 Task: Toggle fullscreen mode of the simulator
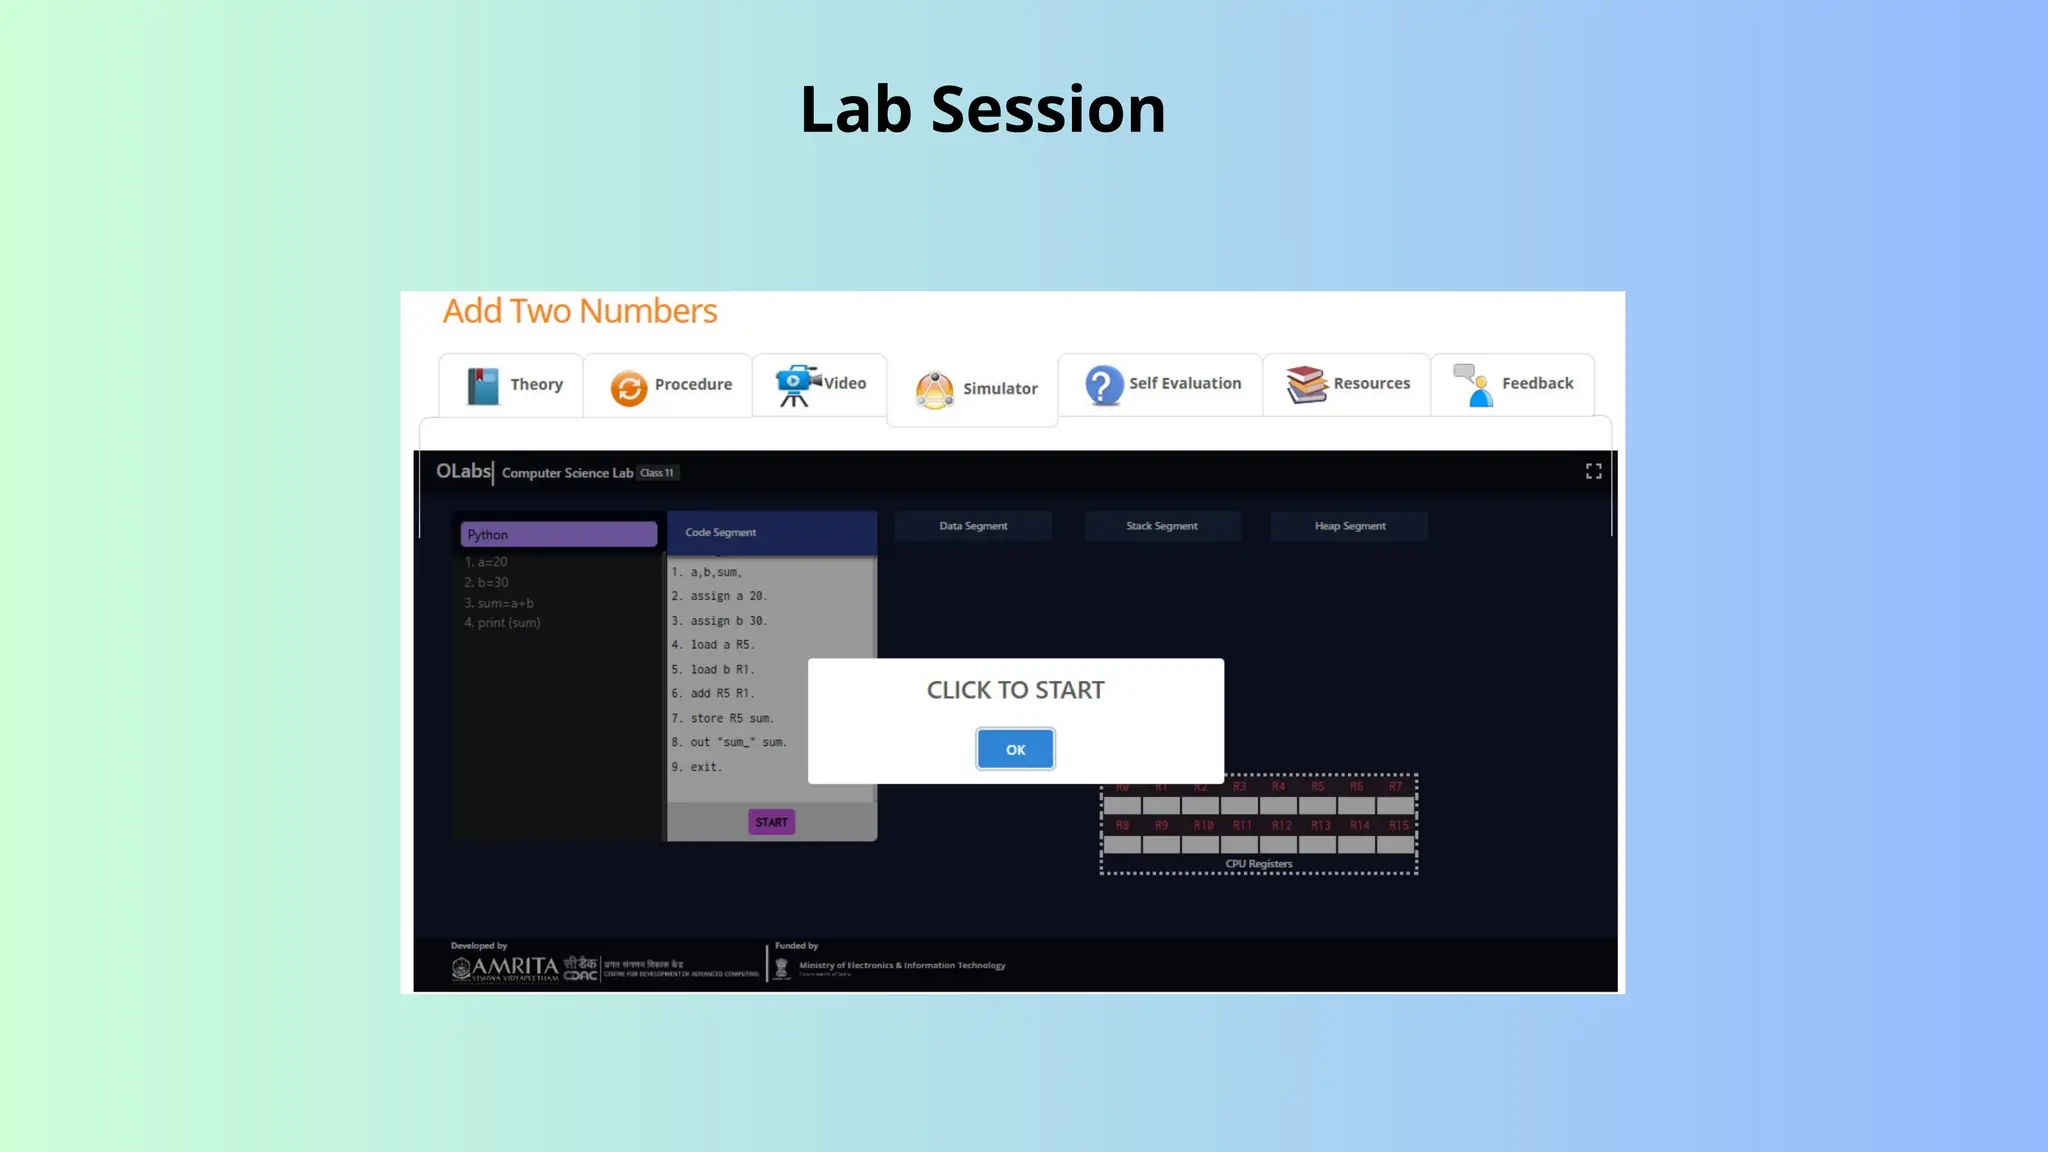tap(1594, 471)
